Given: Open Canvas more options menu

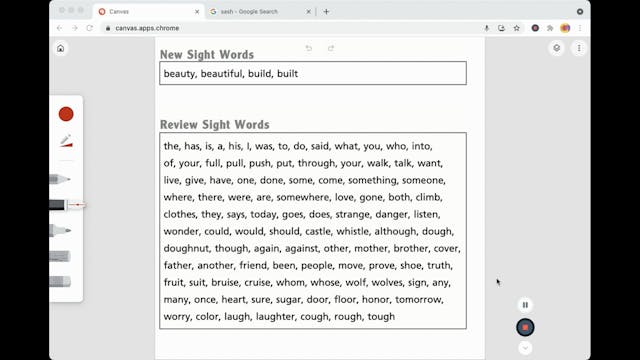Looking at the screenshot, I should tap(579, 48).
